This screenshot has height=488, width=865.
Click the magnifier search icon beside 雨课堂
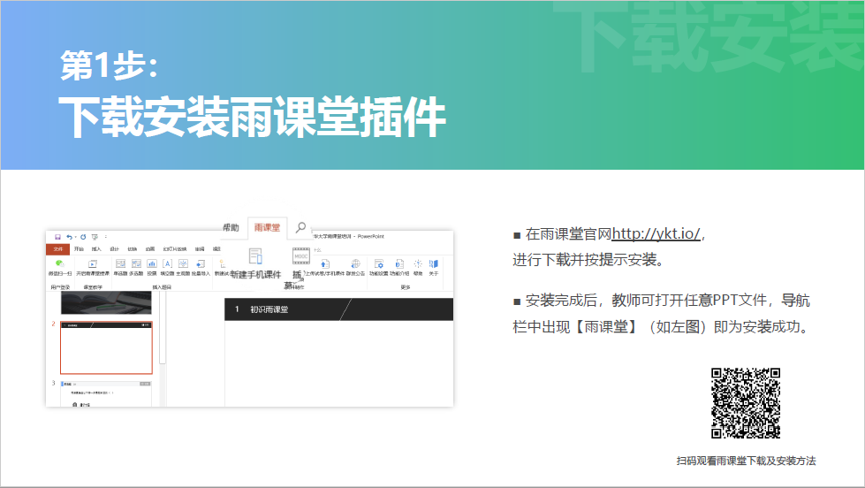point(301,227)
